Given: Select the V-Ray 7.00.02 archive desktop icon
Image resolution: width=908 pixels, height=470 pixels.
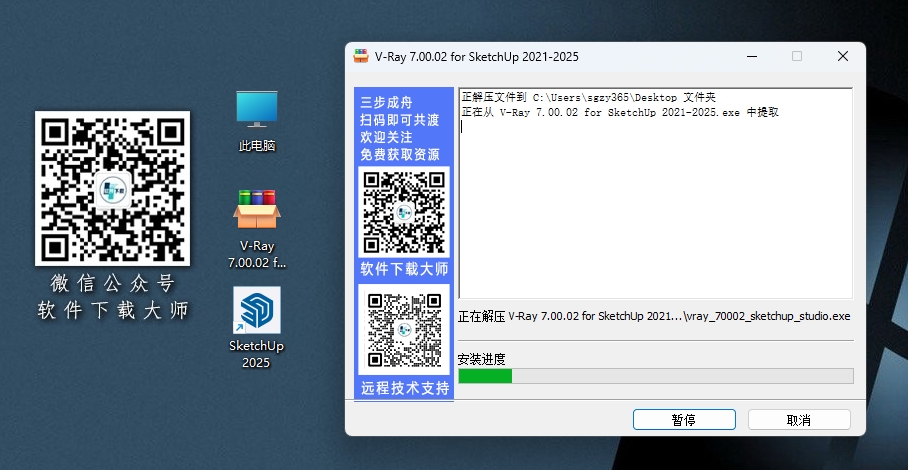Looking at the screenshot, I should coord(257,229).
